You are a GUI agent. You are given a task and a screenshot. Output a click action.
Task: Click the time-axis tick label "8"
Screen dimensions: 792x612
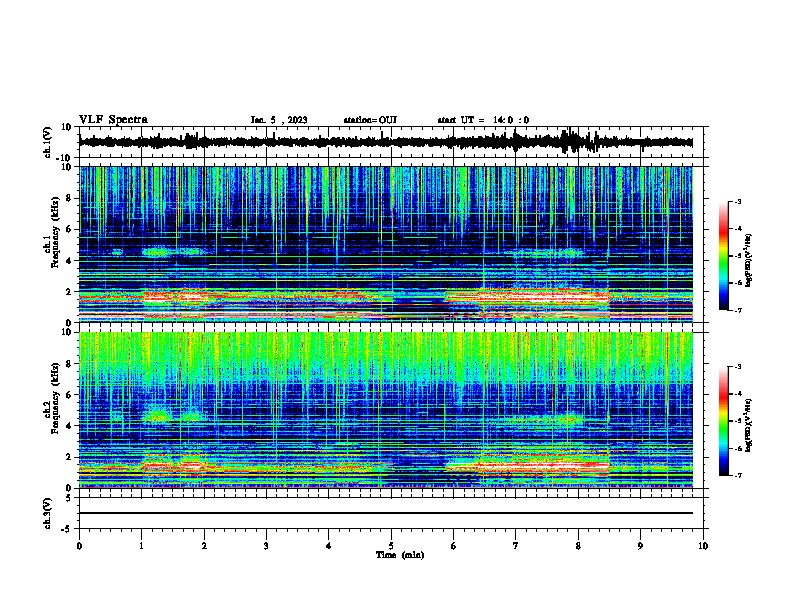(578, 546)
